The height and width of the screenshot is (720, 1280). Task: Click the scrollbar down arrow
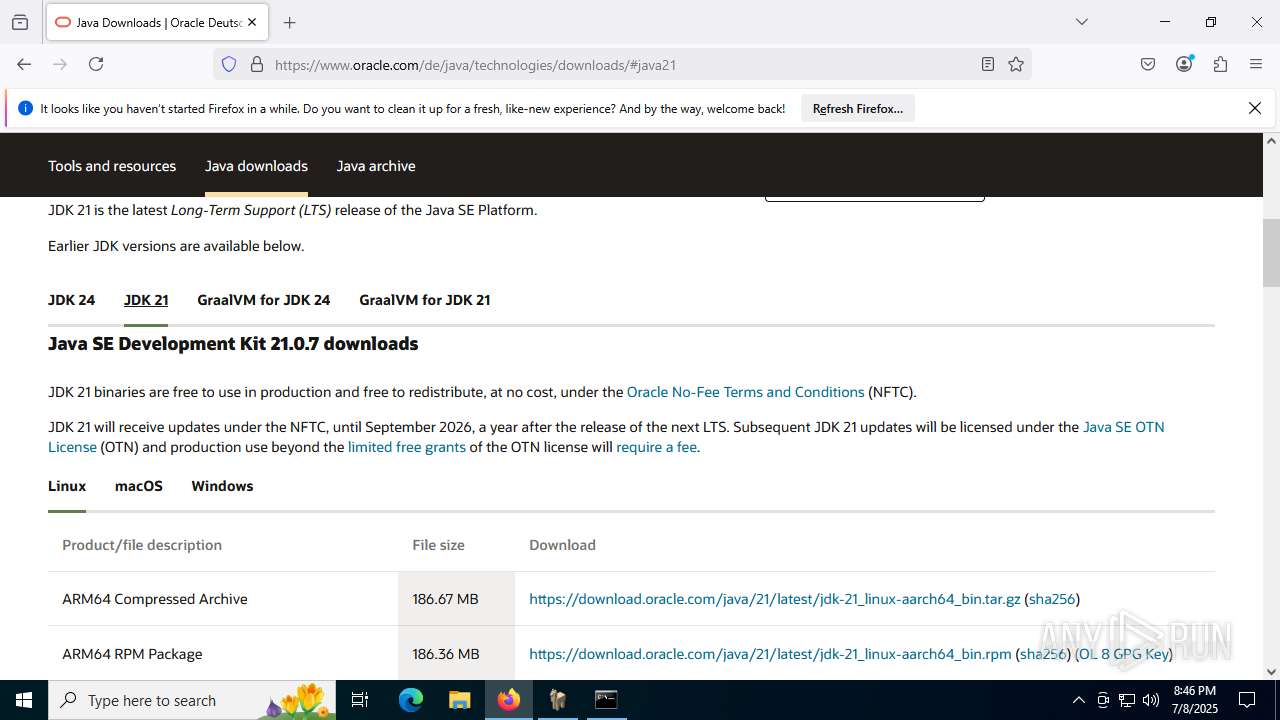(x=1271, y=672)
